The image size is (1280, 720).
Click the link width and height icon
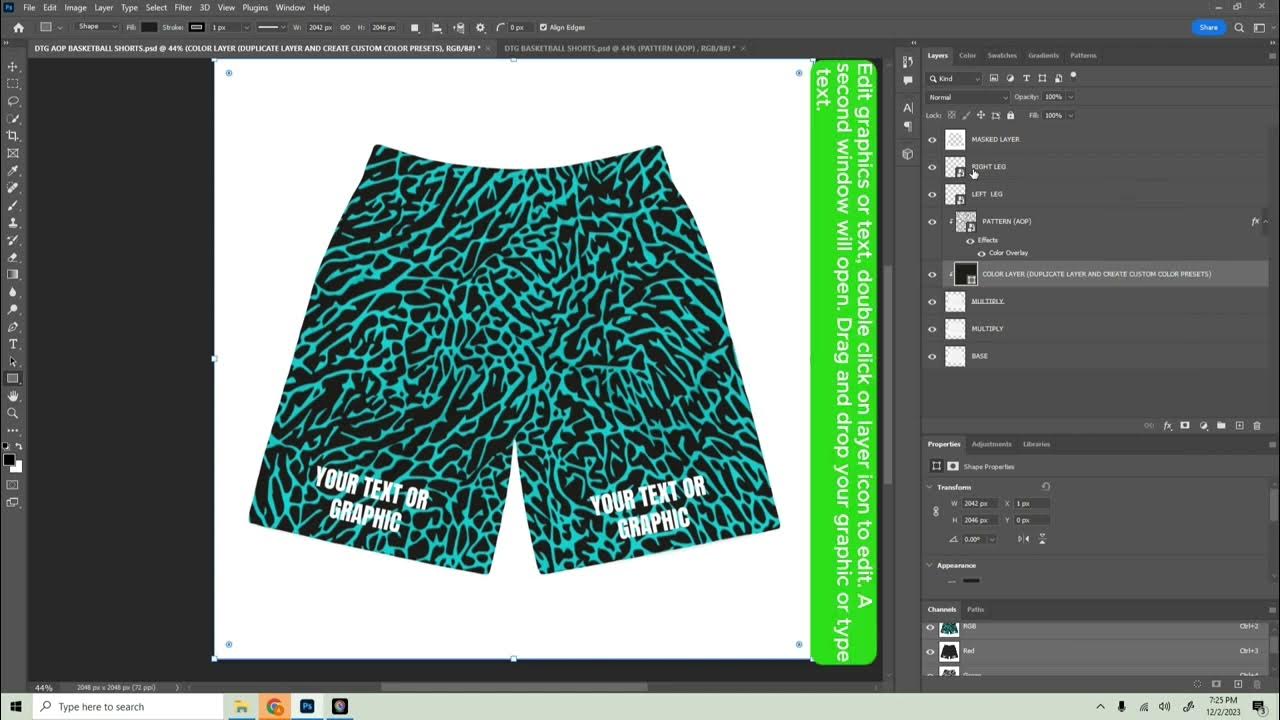click(345, 27)
